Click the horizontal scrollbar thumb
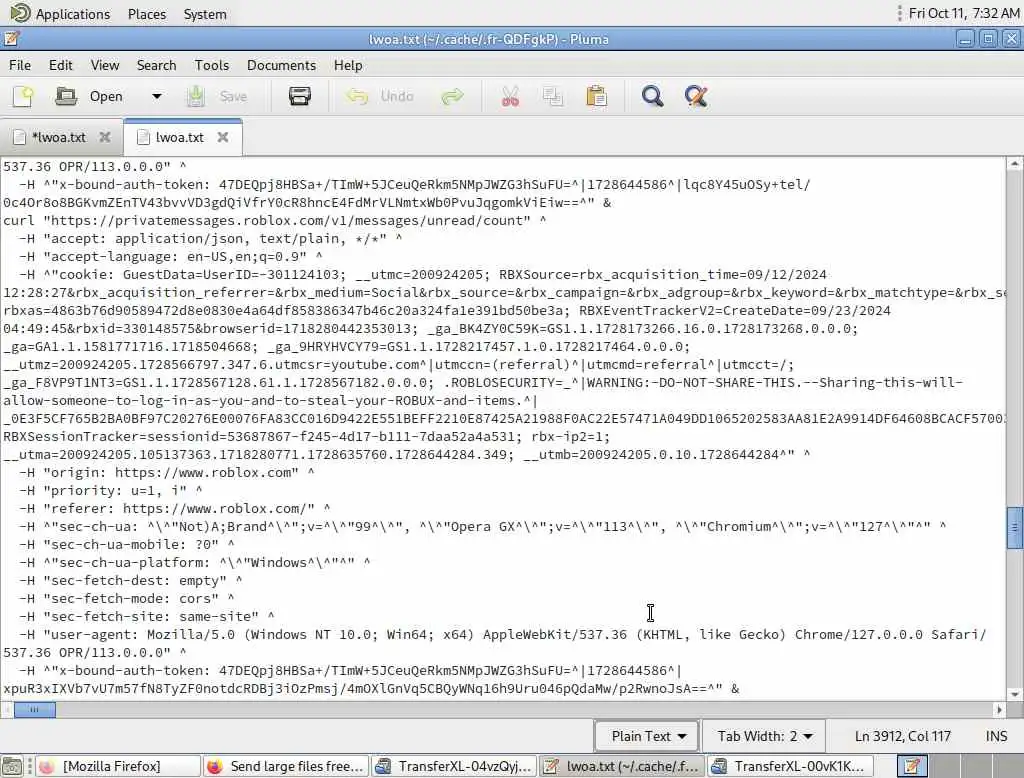This screenshot has width=1024, height=778. 35,709
